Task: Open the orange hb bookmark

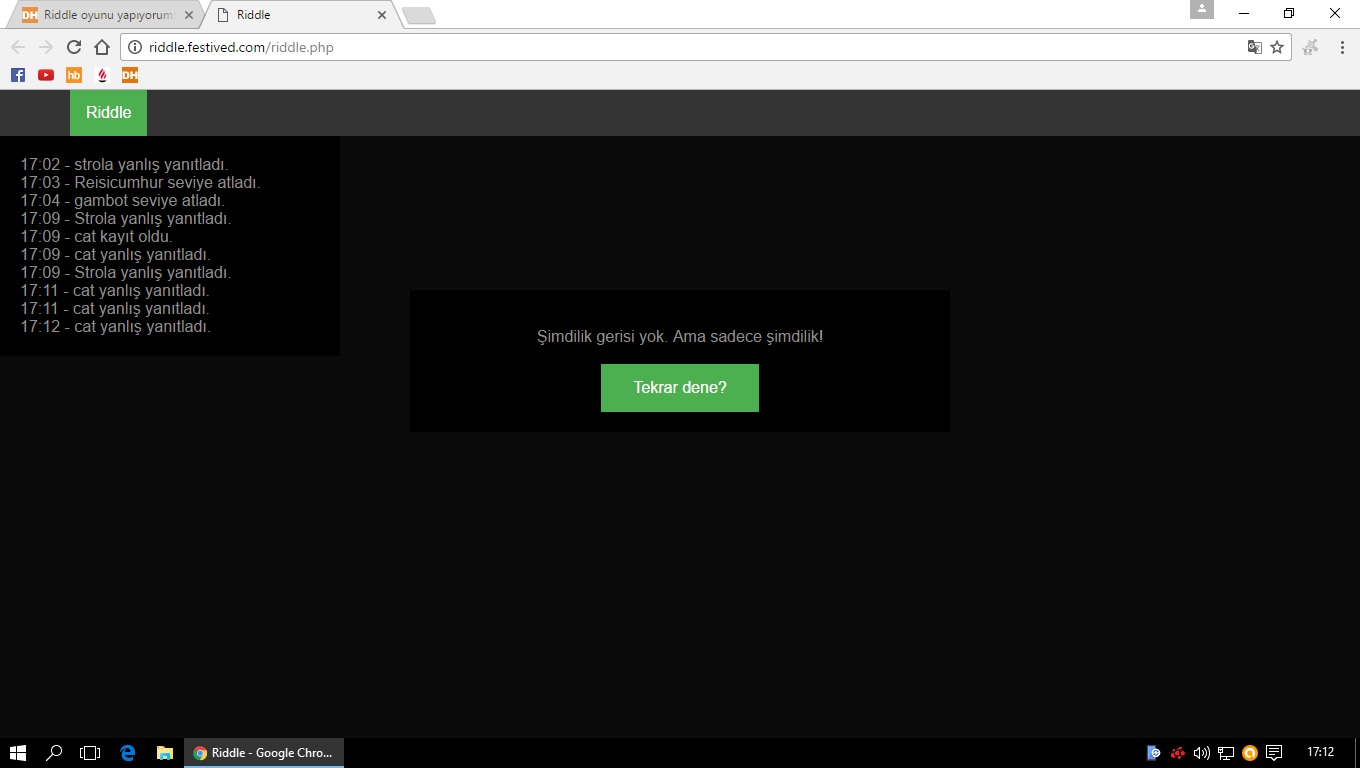Action: click(x=74, y=75)
